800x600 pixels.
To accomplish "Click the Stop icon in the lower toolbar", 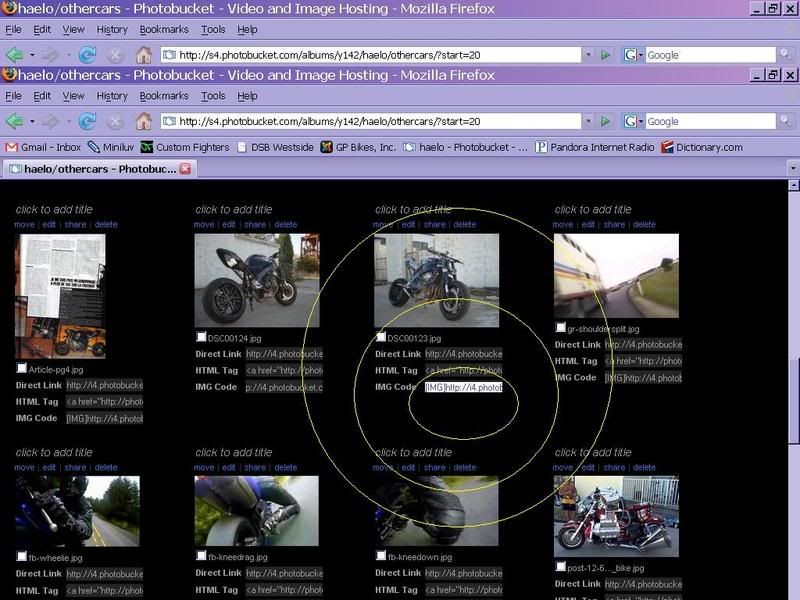I will 116,121.
